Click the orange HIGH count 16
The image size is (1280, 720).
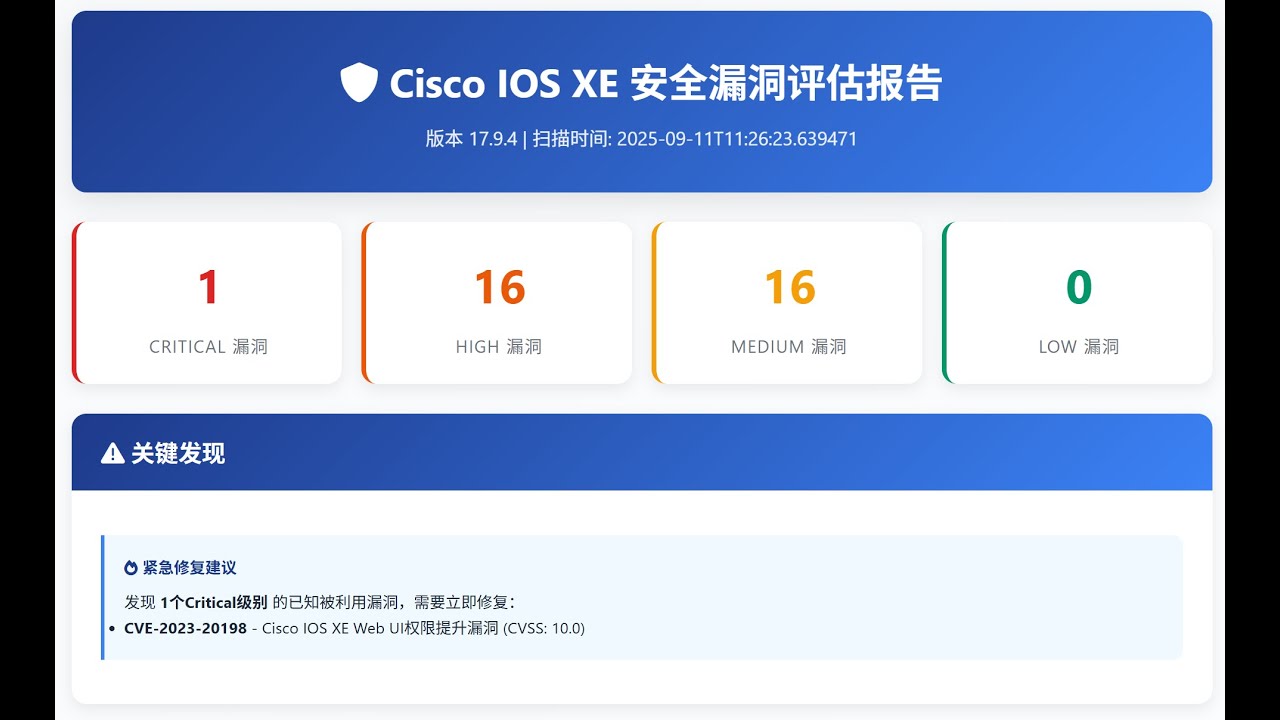[x=499, y=288]
